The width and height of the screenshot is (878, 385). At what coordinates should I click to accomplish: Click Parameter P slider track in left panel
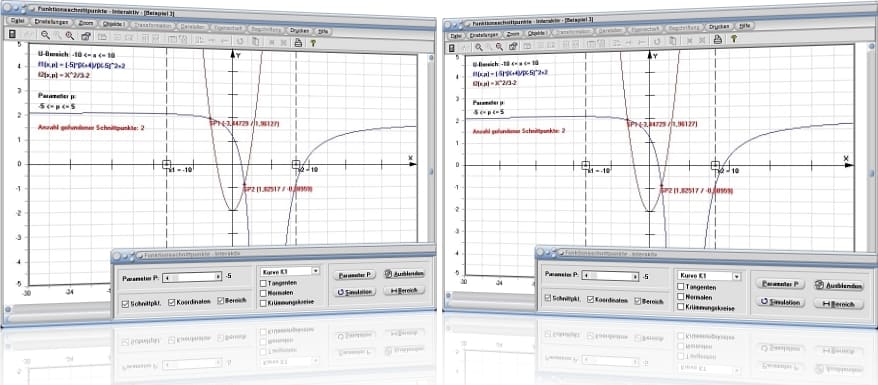click(x=192, y=276)
